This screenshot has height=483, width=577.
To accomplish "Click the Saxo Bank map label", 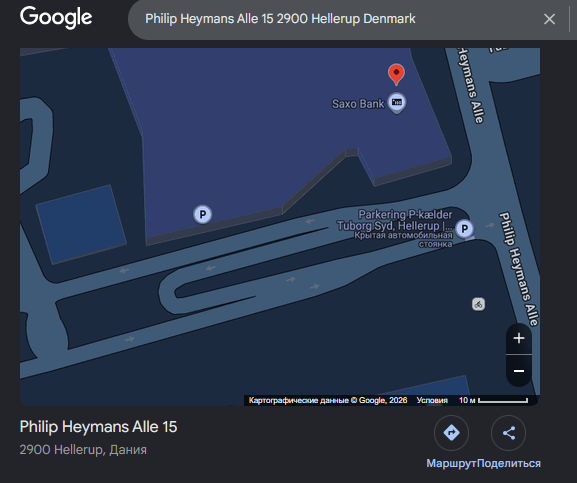I will pyautogui.click(x=358, y=104).
